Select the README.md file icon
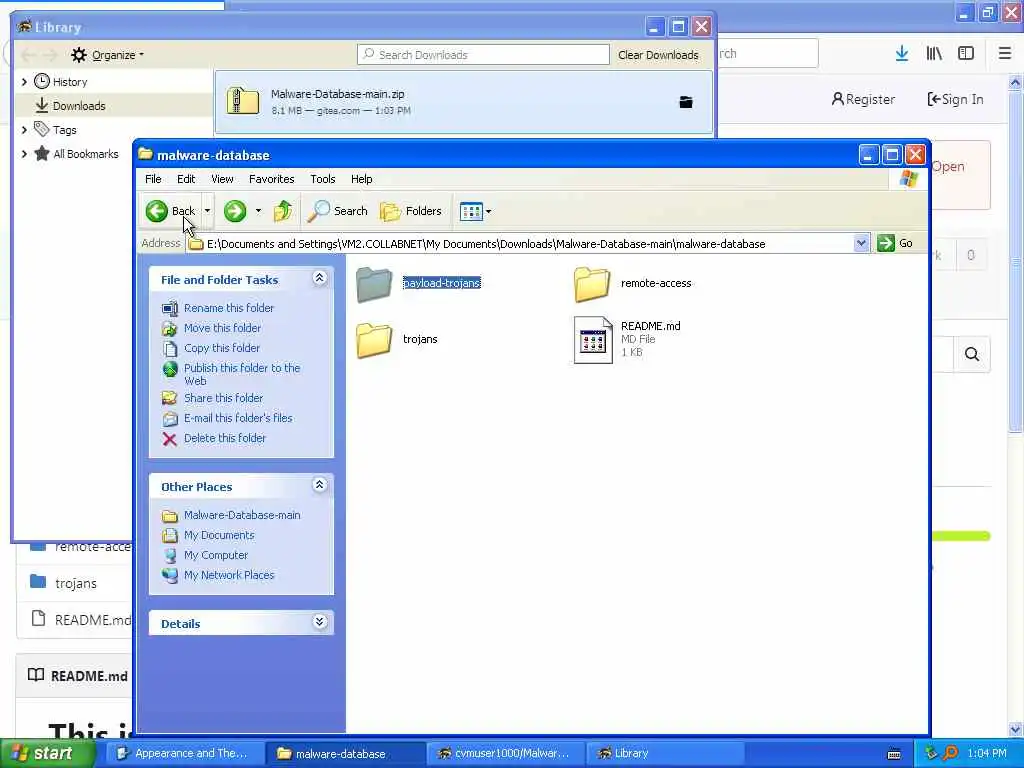1024x768 pixels. point(592,340)
